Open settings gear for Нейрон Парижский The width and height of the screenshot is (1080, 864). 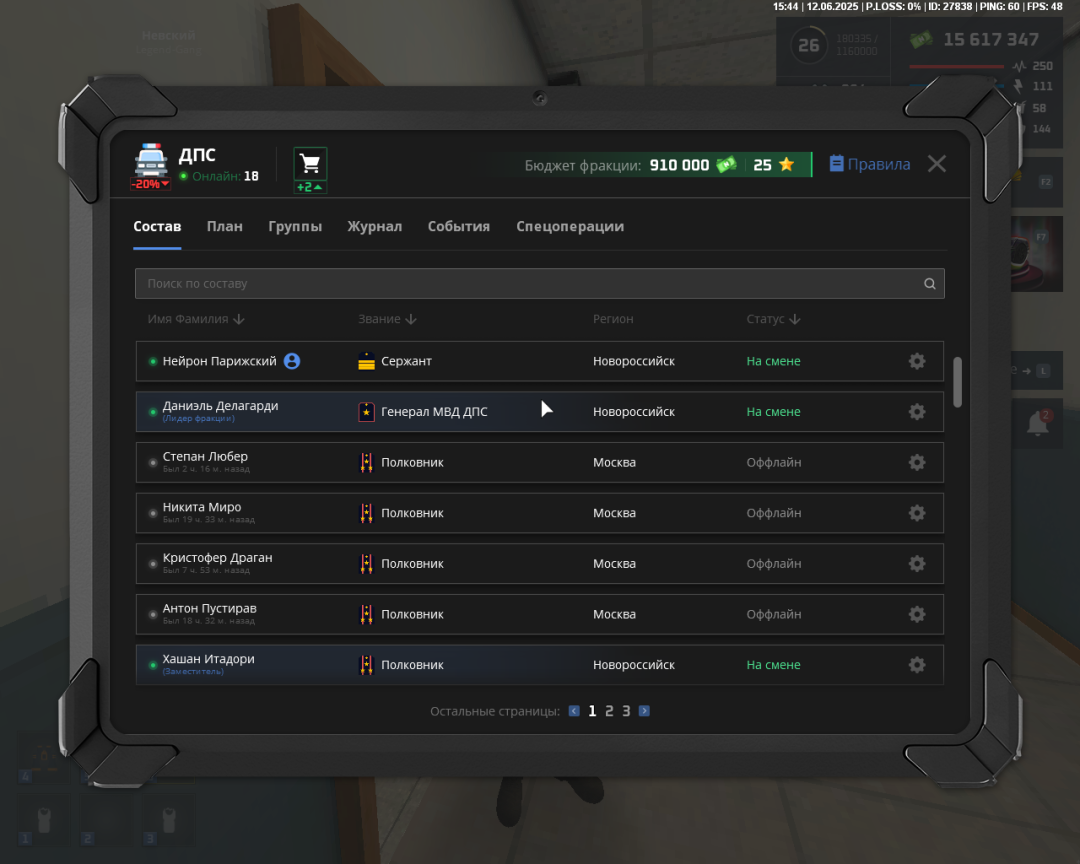click(917, 361)
